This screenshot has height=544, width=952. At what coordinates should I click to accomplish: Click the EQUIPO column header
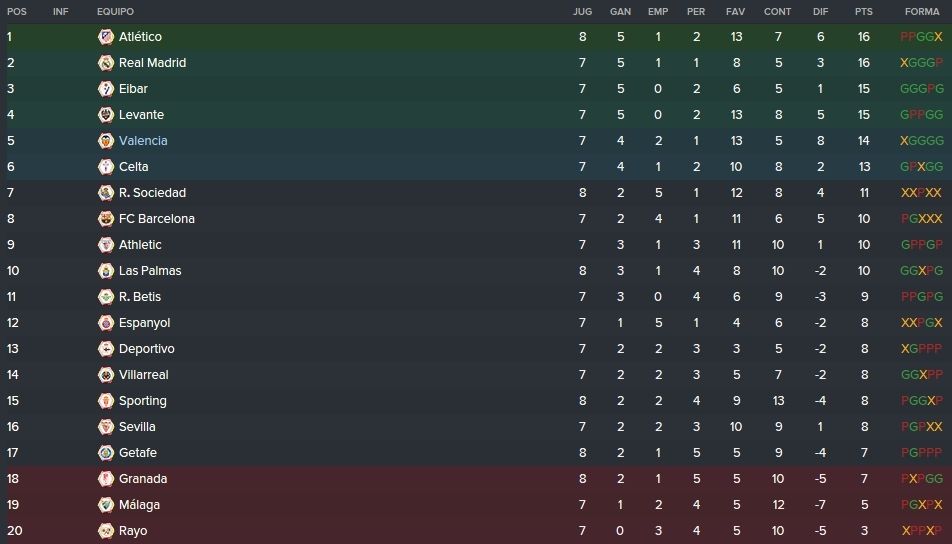pos(115,12)
